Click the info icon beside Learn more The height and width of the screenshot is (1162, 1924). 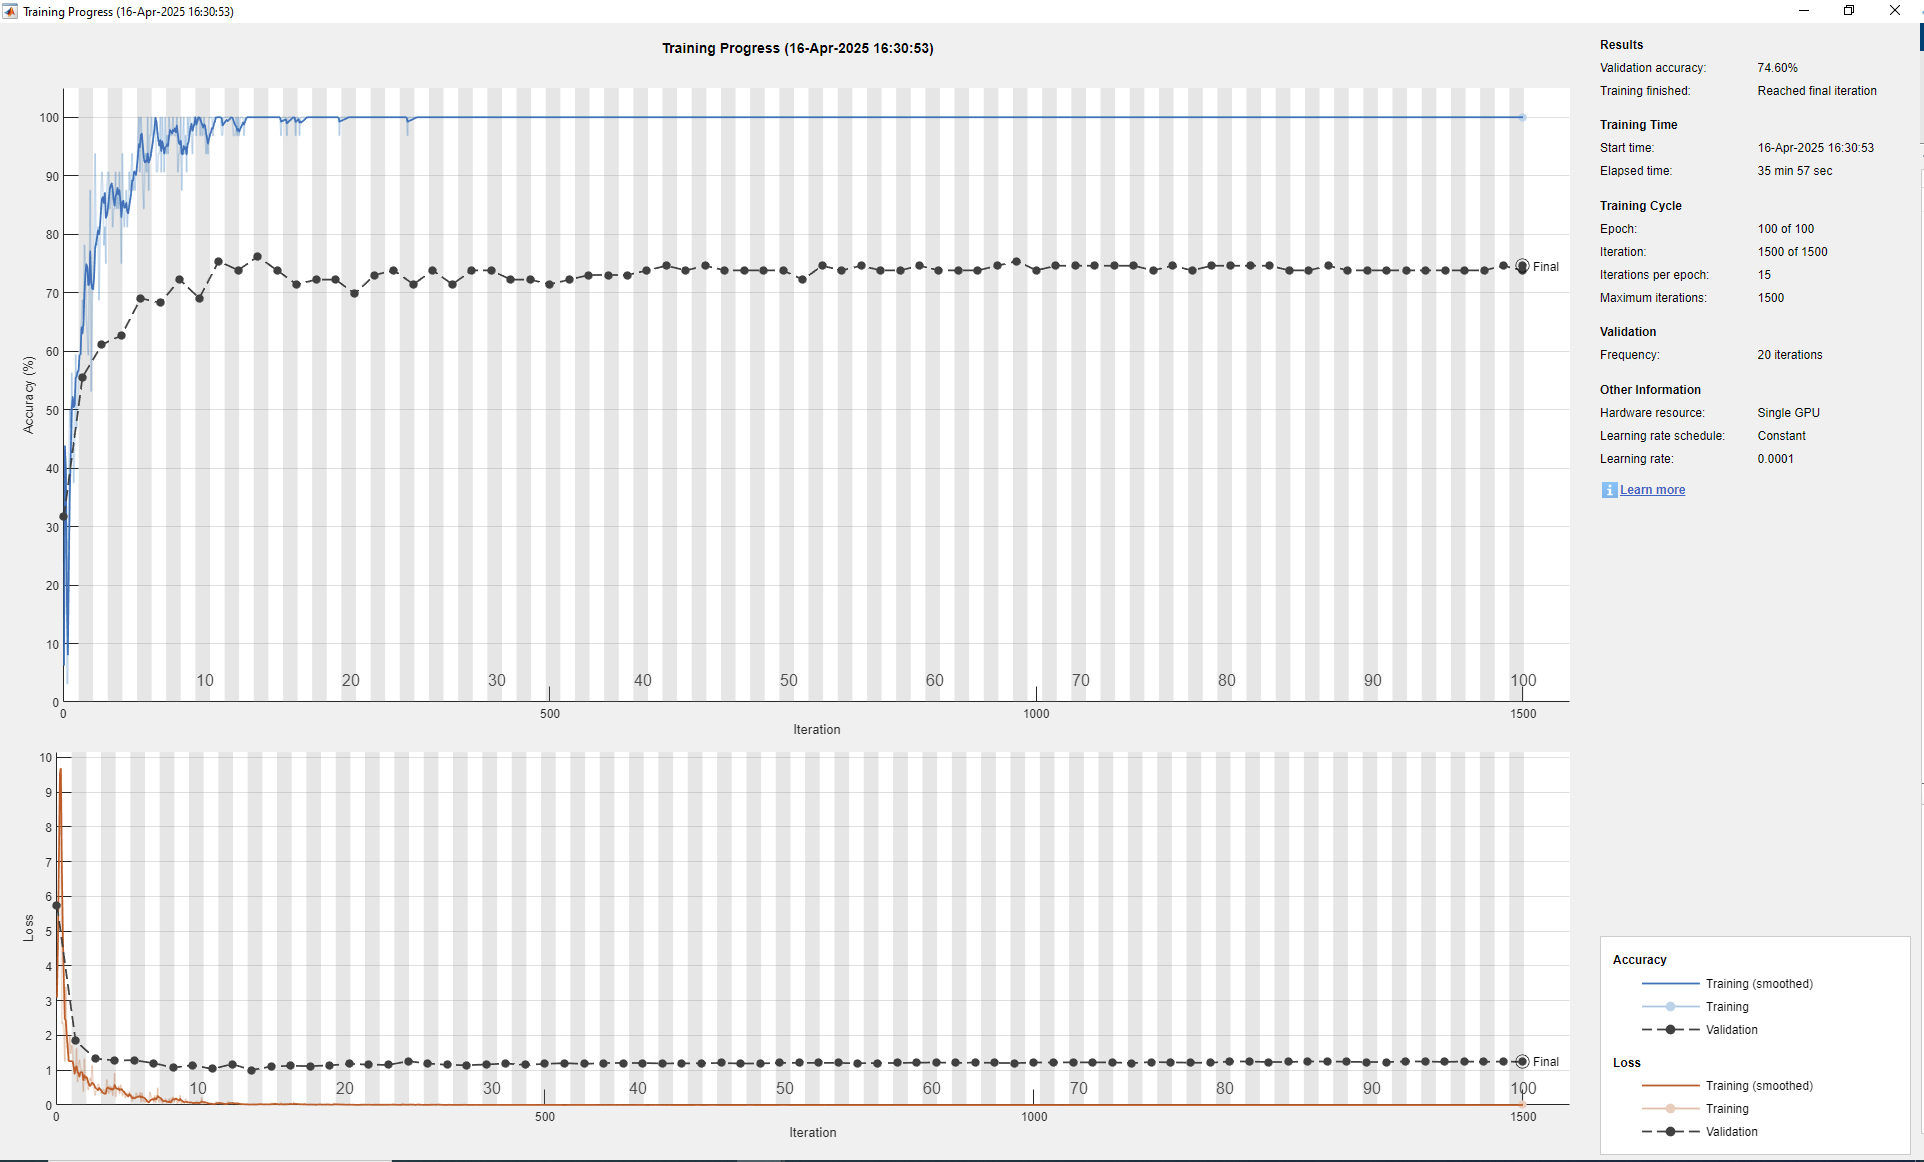coord(1609,490)
